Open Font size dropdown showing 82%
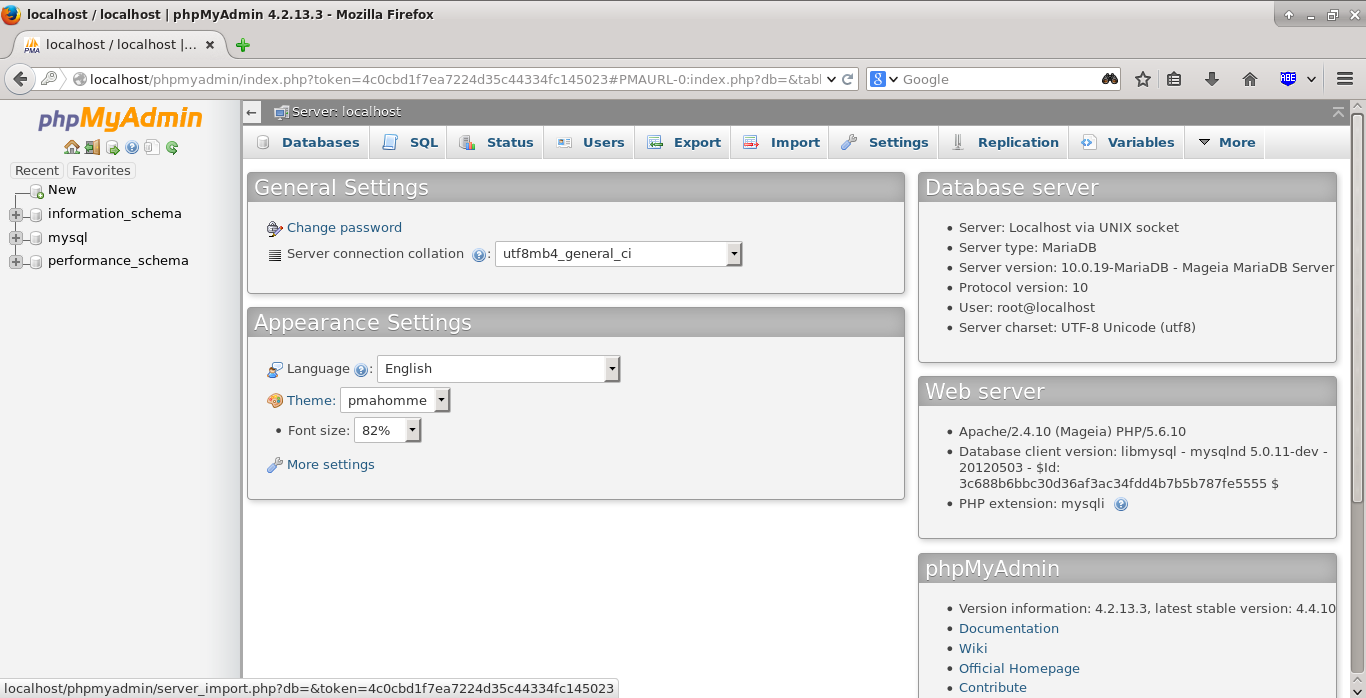Viewport: 1366px width, 698px height. (x=387, y=431)
